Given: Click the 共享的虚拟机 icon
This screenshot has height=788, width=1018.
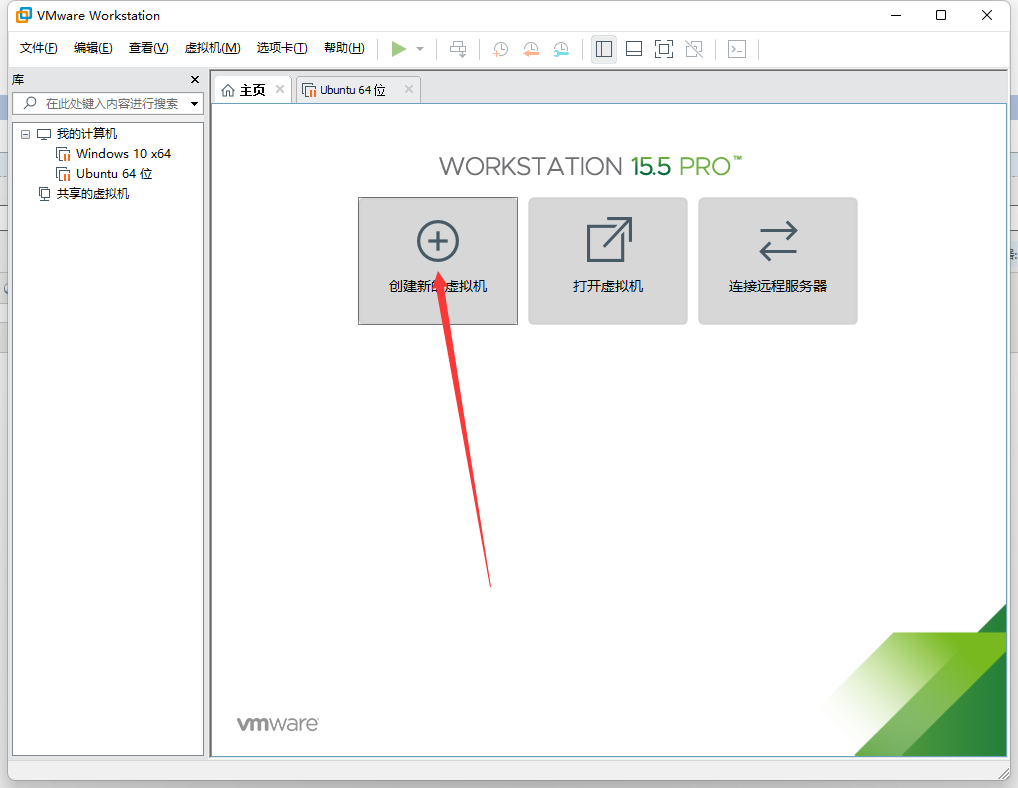Looking at the screenshot, I should coord(44,194).
